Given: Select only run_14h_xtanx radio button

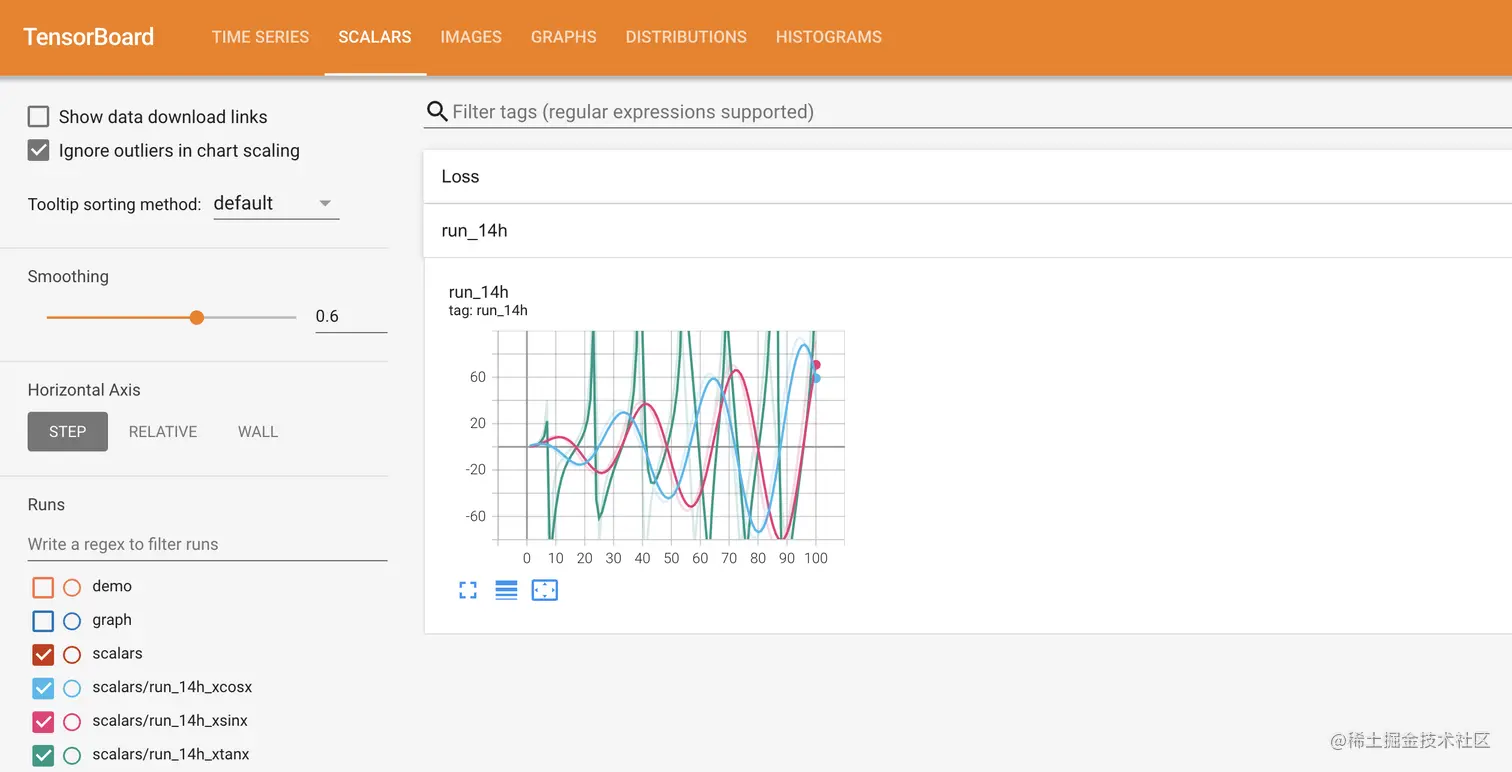Looking at the screenshot, I should (72, 756).
